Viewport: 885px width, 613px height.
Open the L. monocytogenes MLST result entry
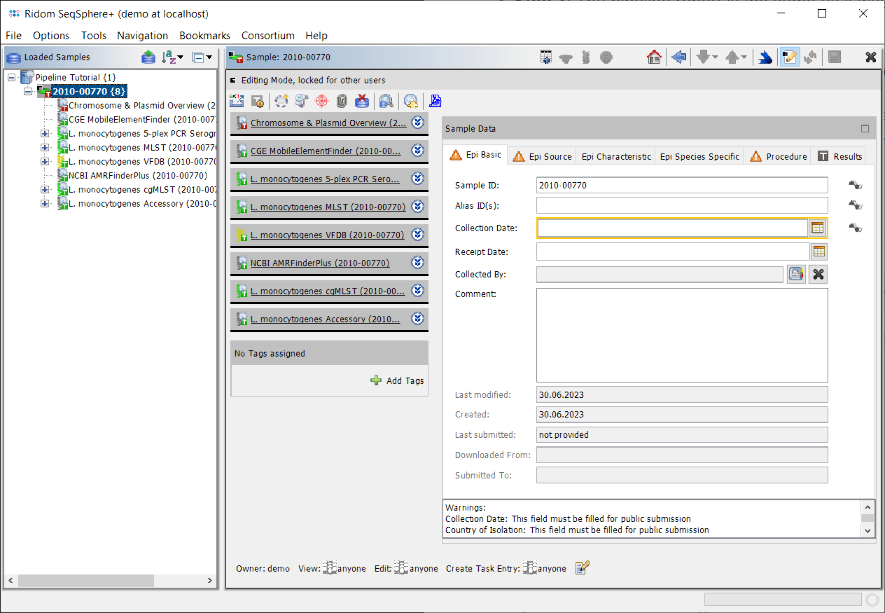(x=329, y=207)
